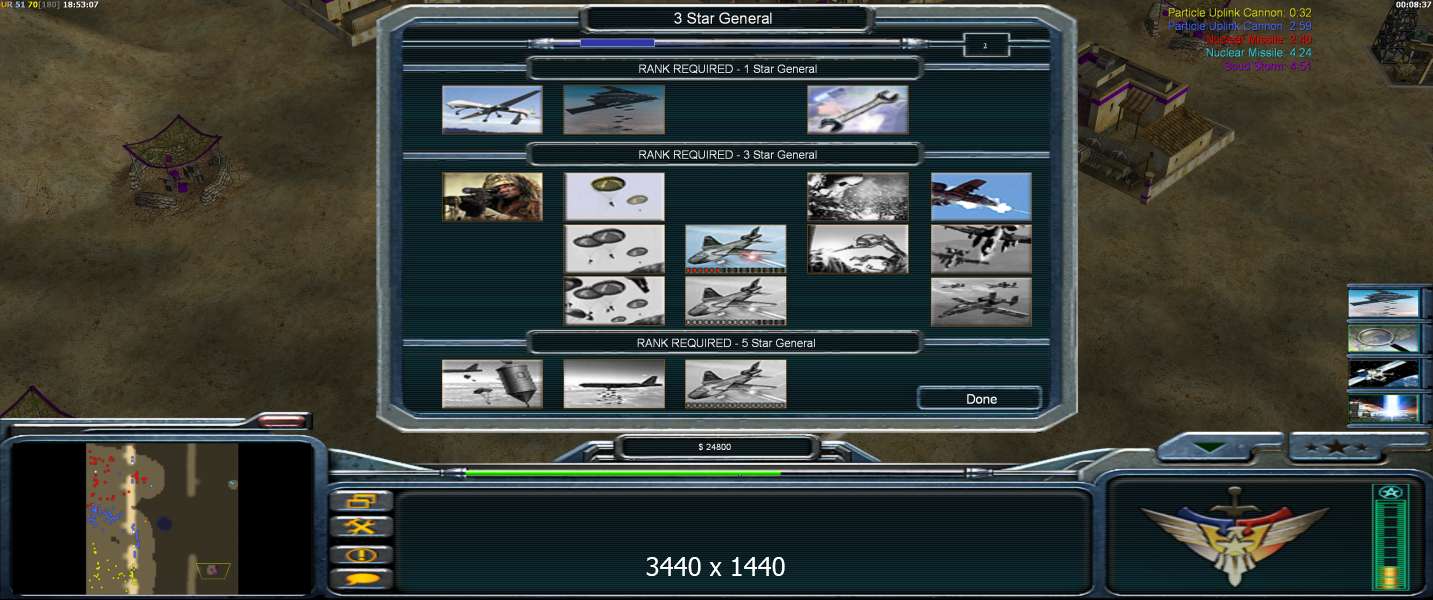
Task: Choose Paradrop level 1 with two parachutes
Action: click(x=614, y=197)
